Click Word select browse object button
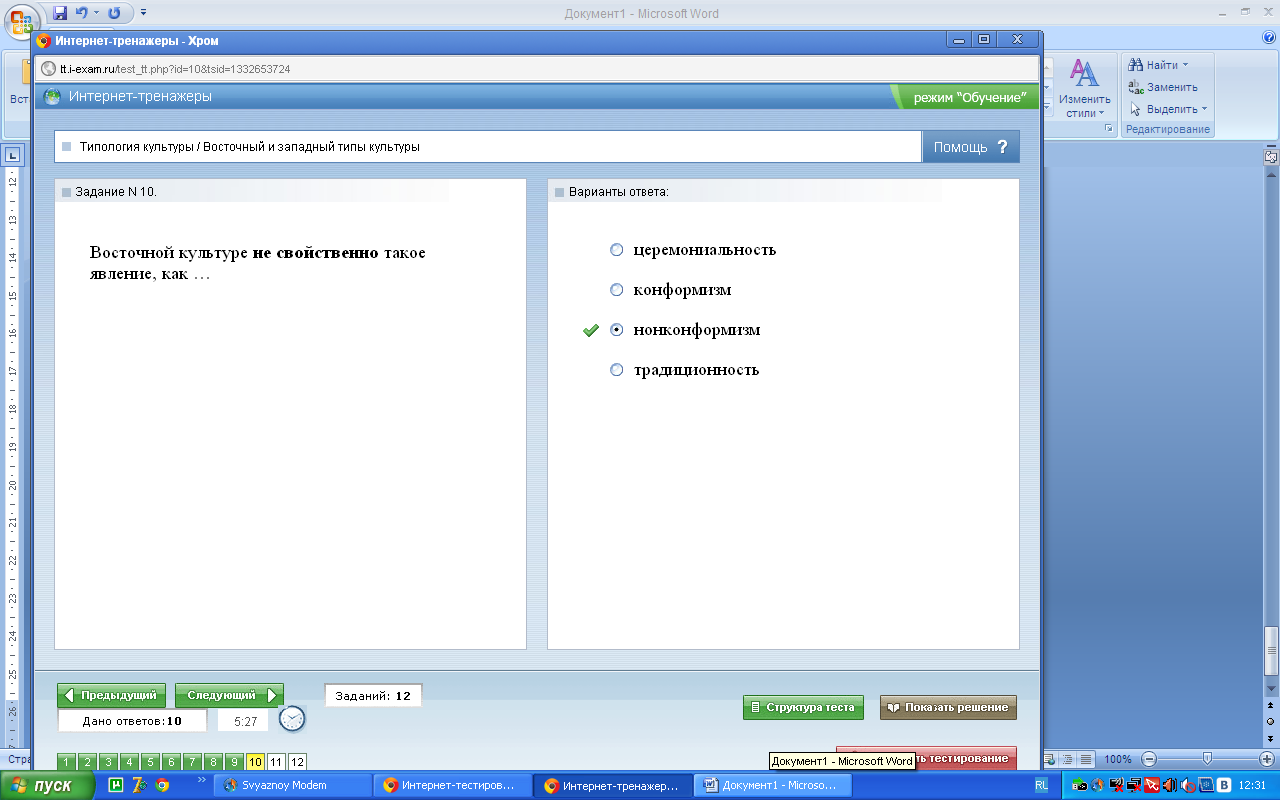This screenshot has height=800, width=1280. coord(1271,721)
